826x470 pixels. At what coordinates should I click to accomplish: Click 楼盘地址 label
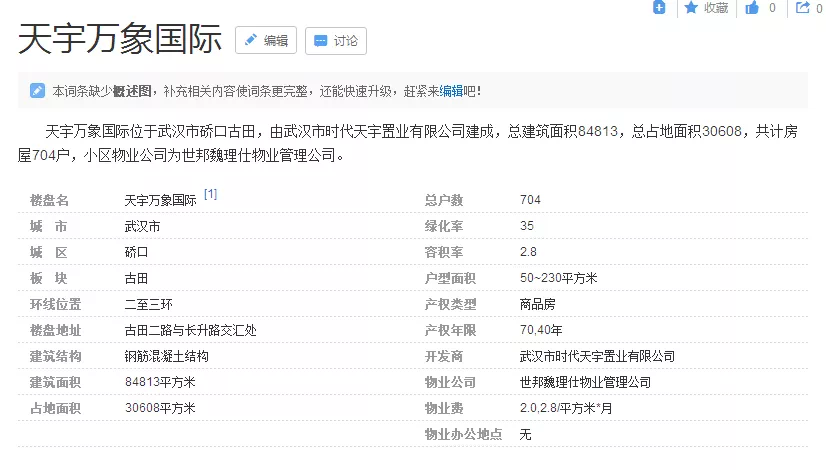click(x=55, y=330)
